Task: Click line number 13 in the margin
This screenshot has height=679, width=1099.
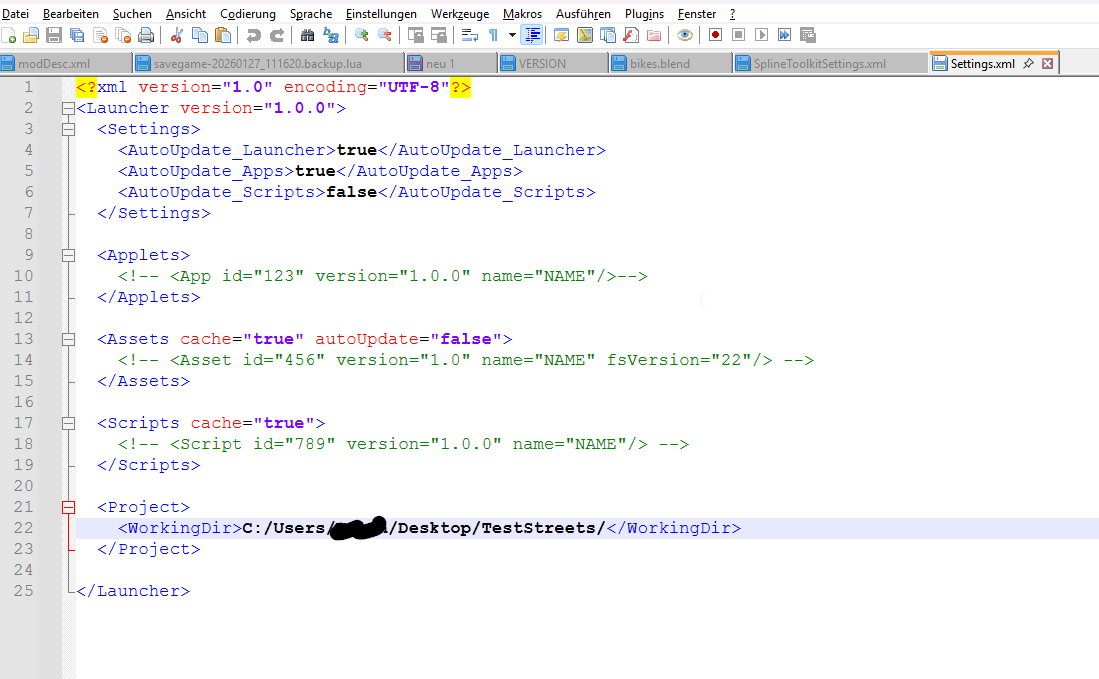Action: click(25, 339)
